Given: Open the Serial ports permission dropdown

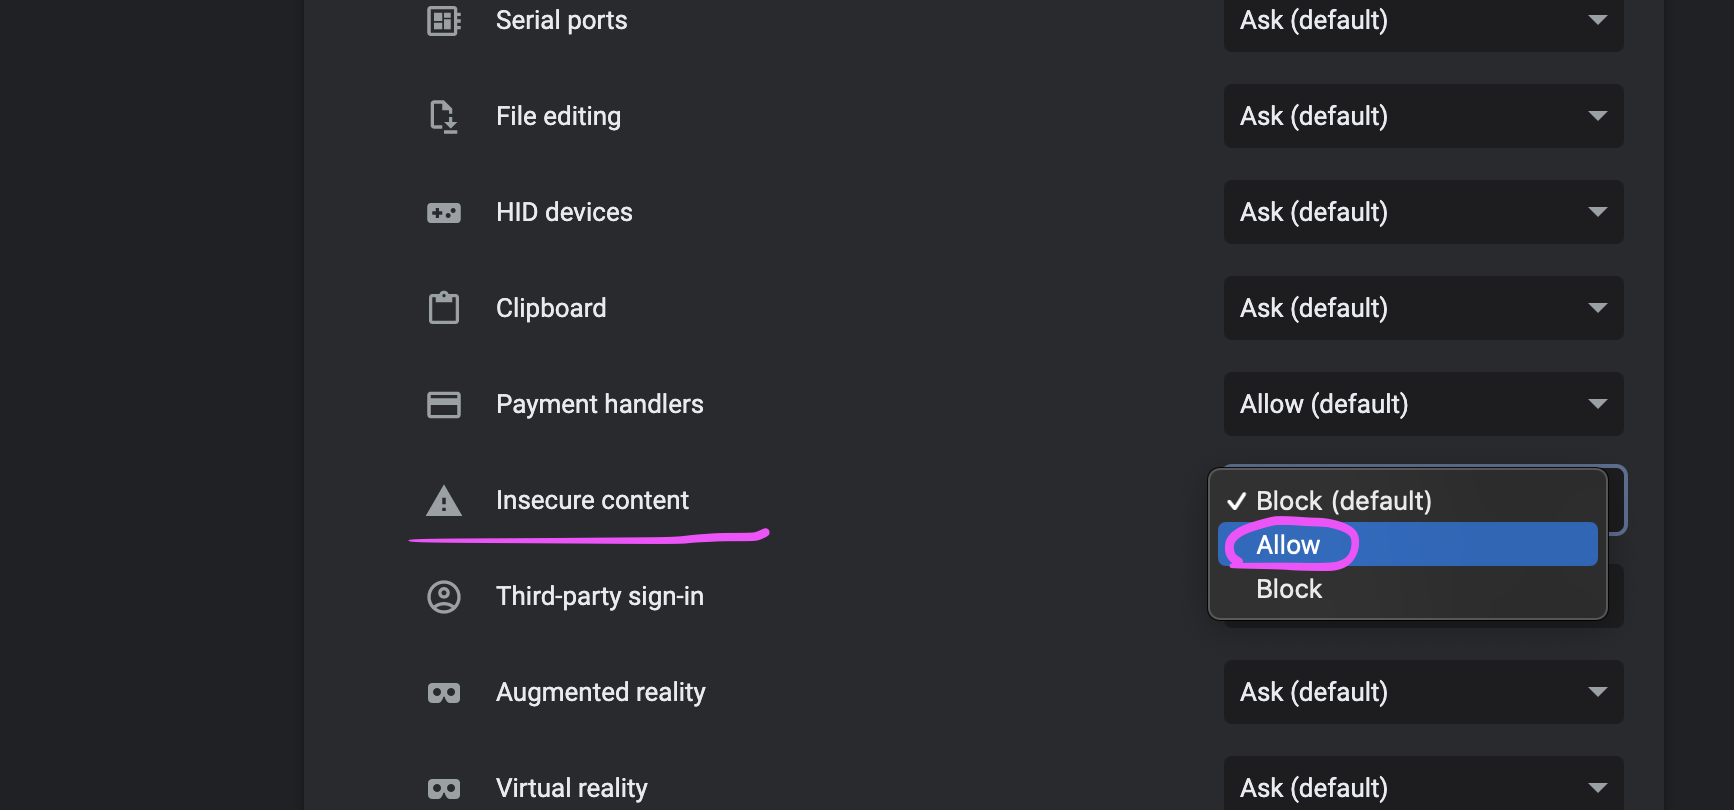Looking at the screenshot, I should 1422,21.
